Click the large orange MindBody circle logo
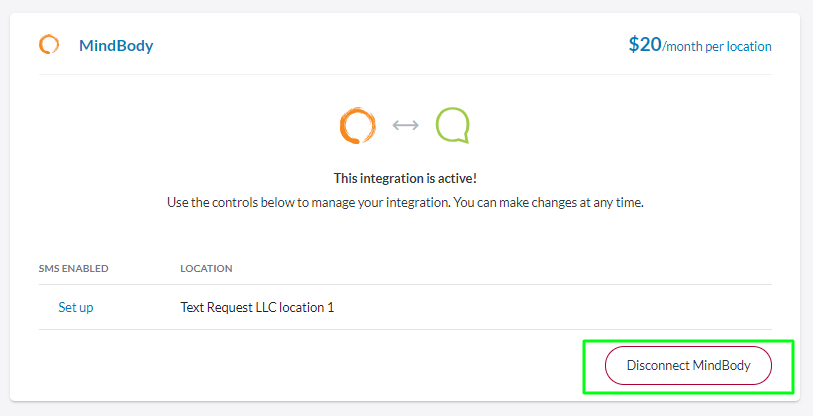 coord(356,125)
